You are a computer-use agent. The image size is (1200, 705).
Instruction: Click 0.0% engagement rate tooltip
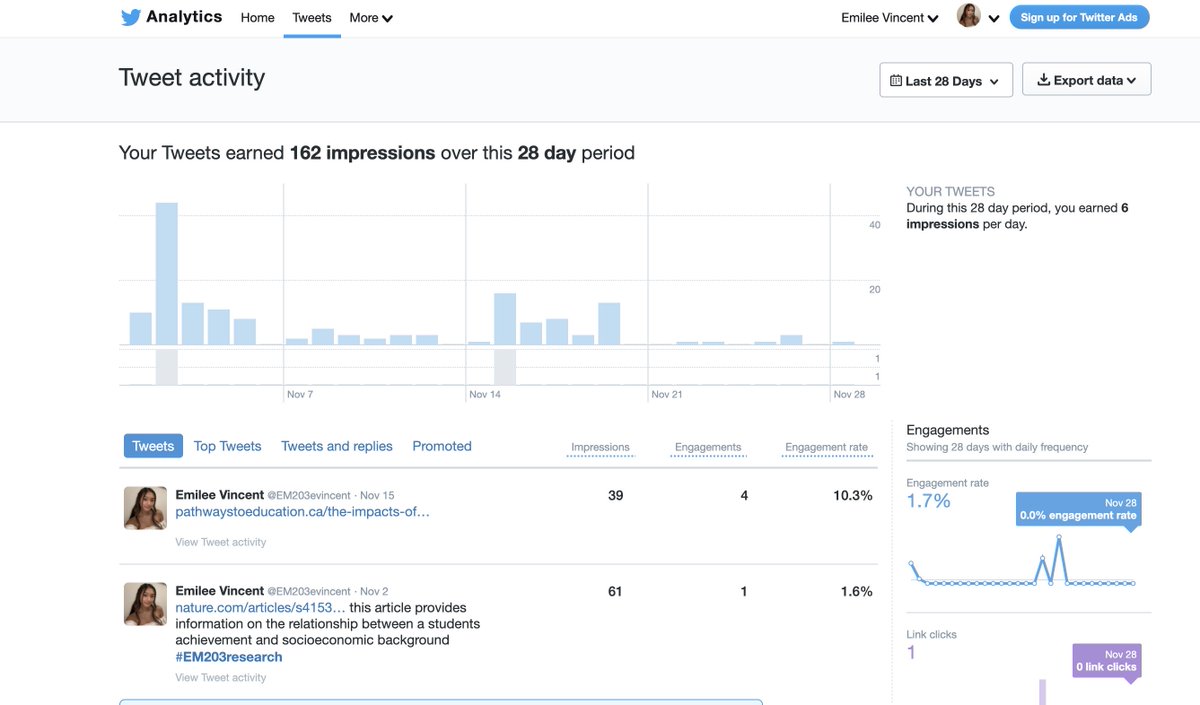[1079, 509]
